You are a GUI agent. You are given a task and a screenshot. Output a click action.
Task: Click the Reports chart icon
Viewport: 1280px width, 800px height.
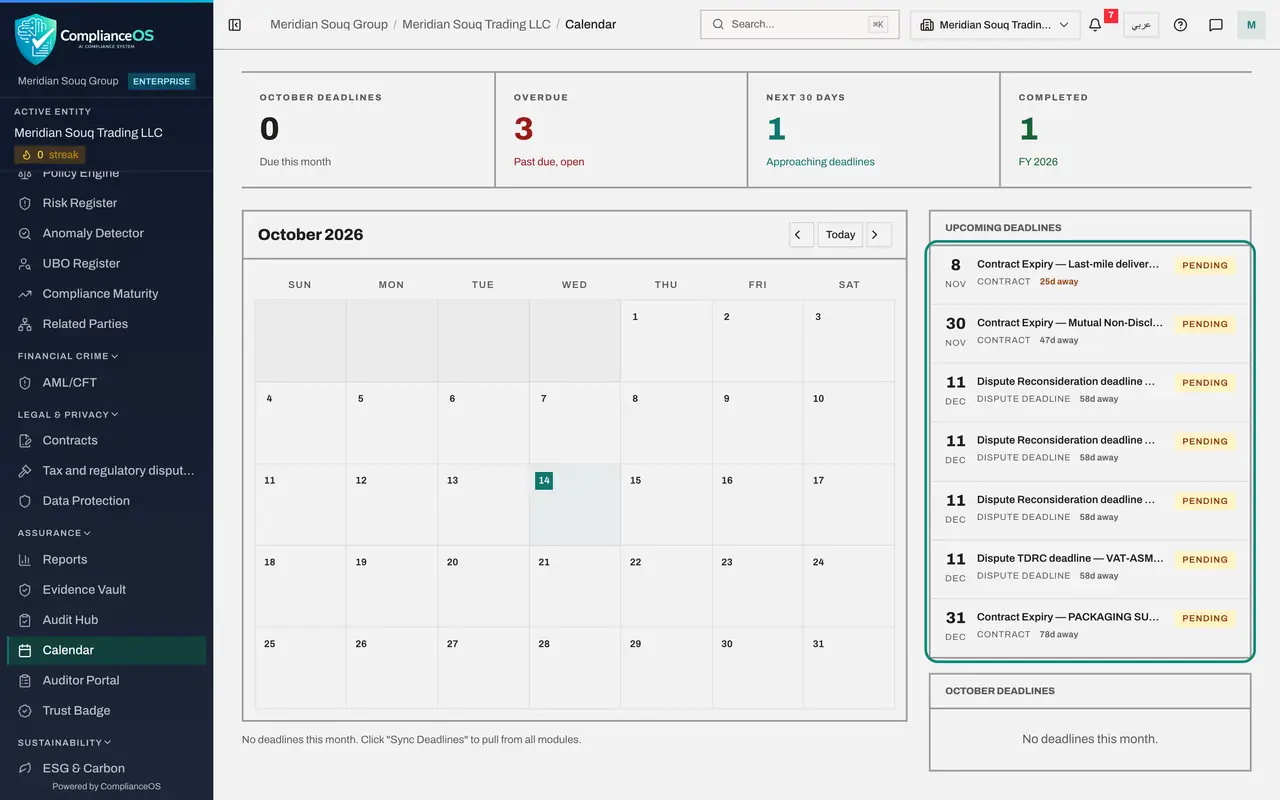pyautogui.click(x=25, y=560)
